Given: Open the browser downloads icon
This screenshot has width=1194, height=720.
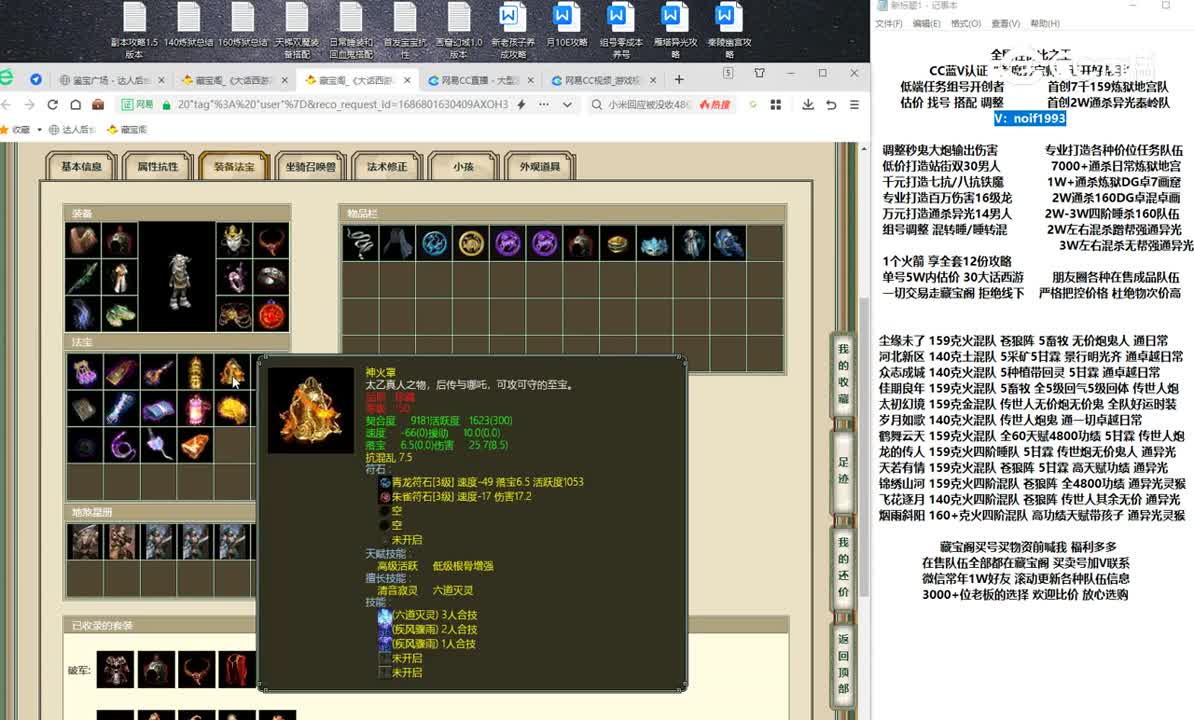Looking at the screenshot, I should click(808, 104).
